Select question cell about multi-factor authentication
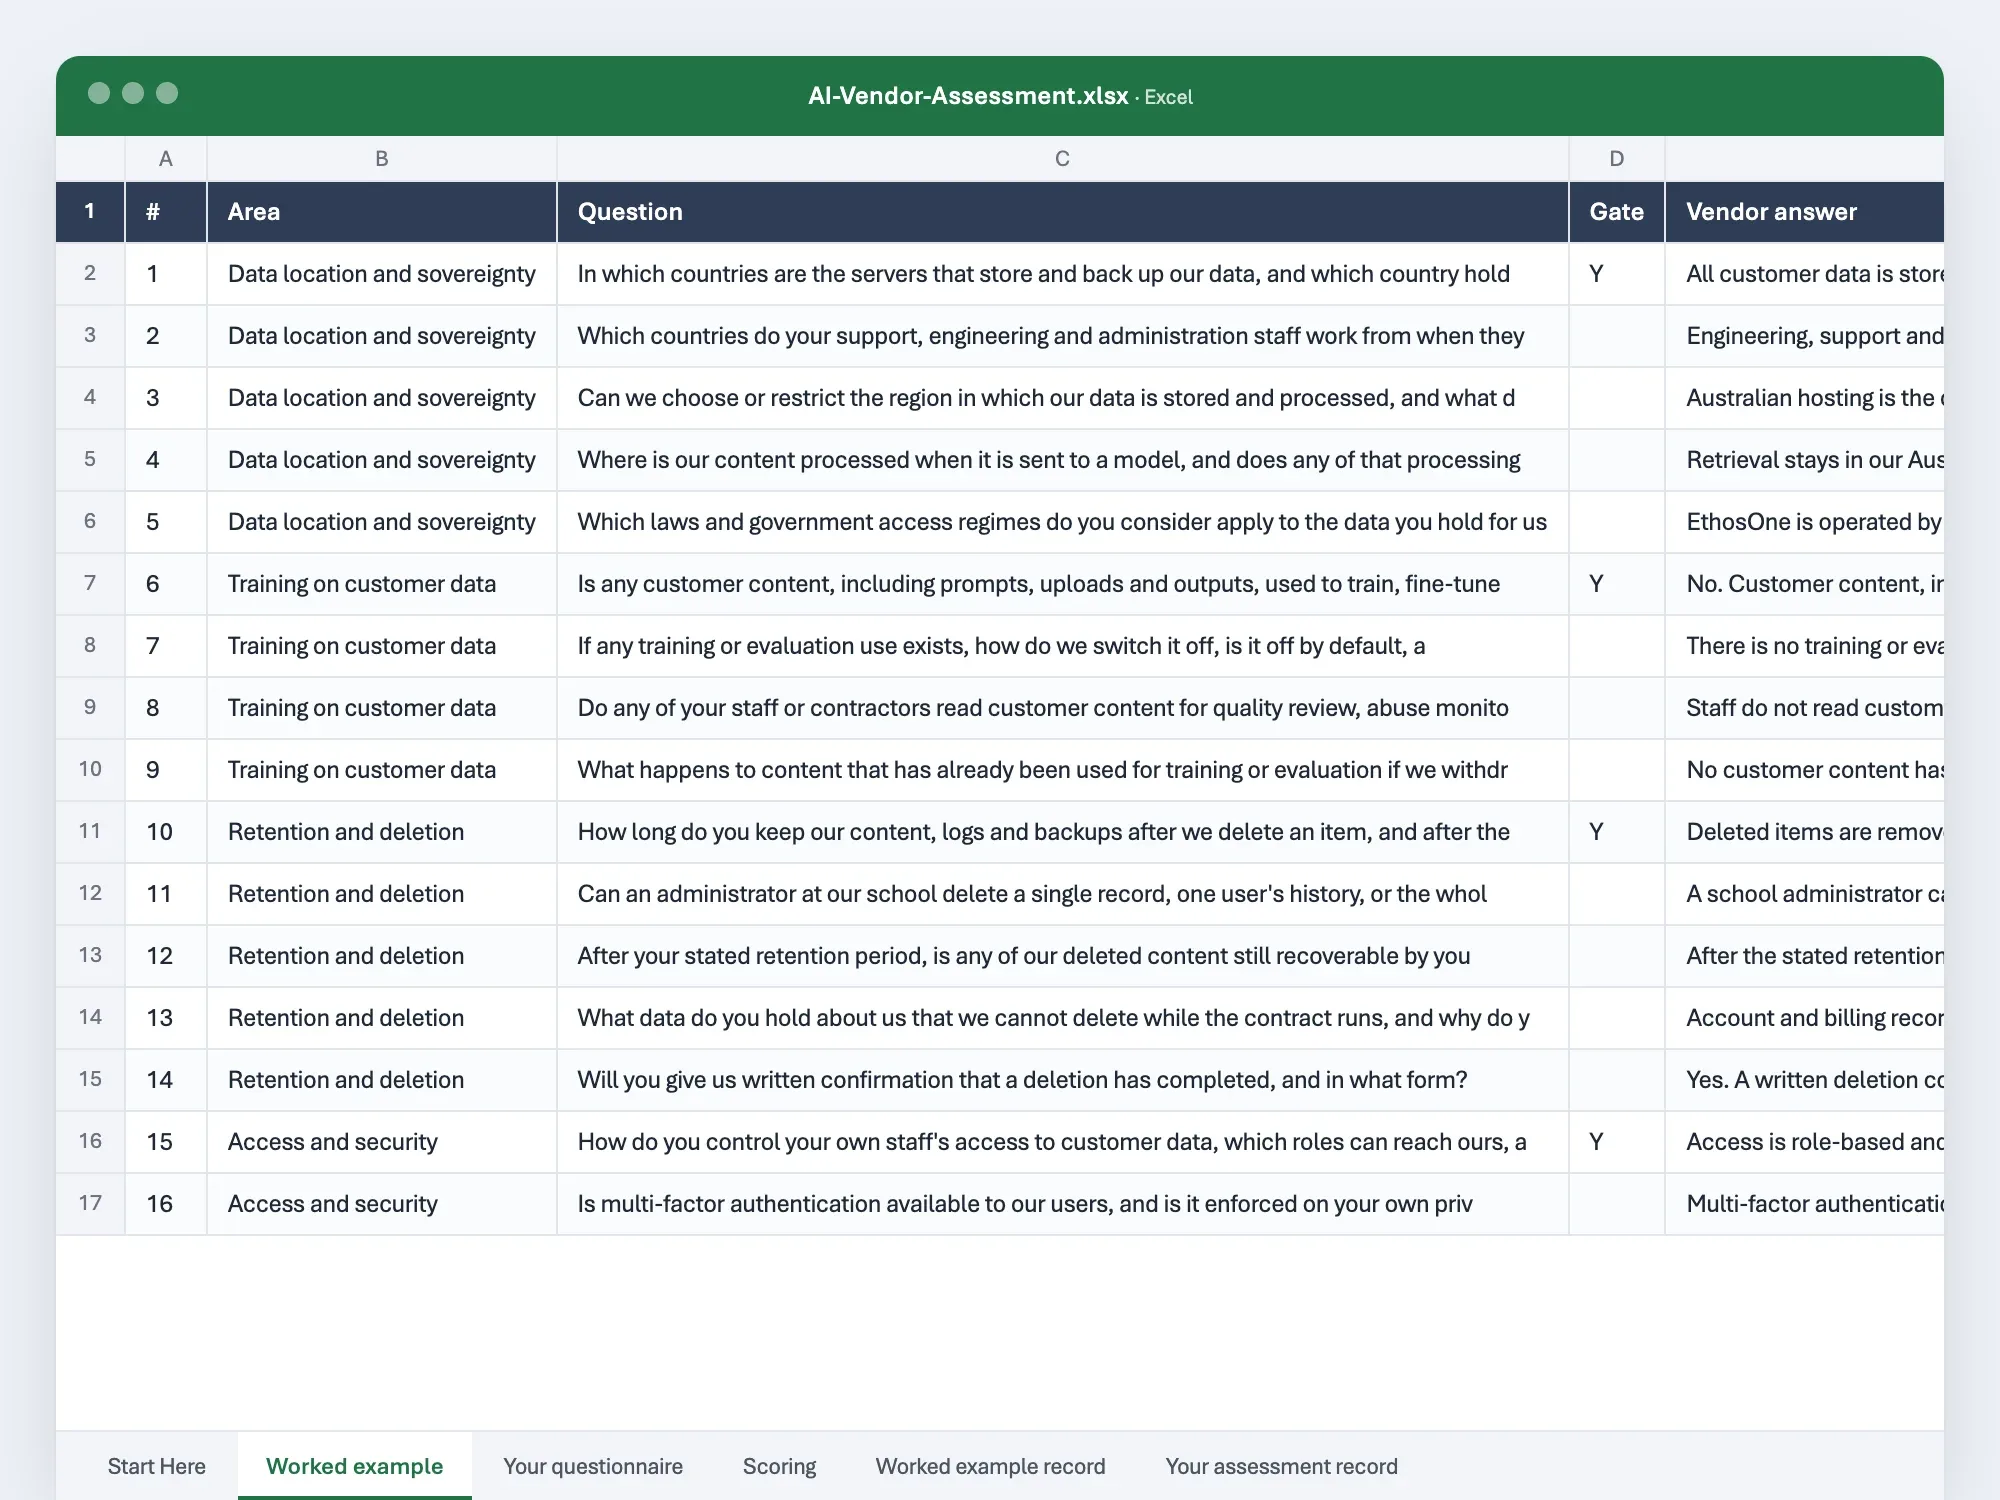The height and width of the screenshot is (1500, 2000). point(1063,1204)
